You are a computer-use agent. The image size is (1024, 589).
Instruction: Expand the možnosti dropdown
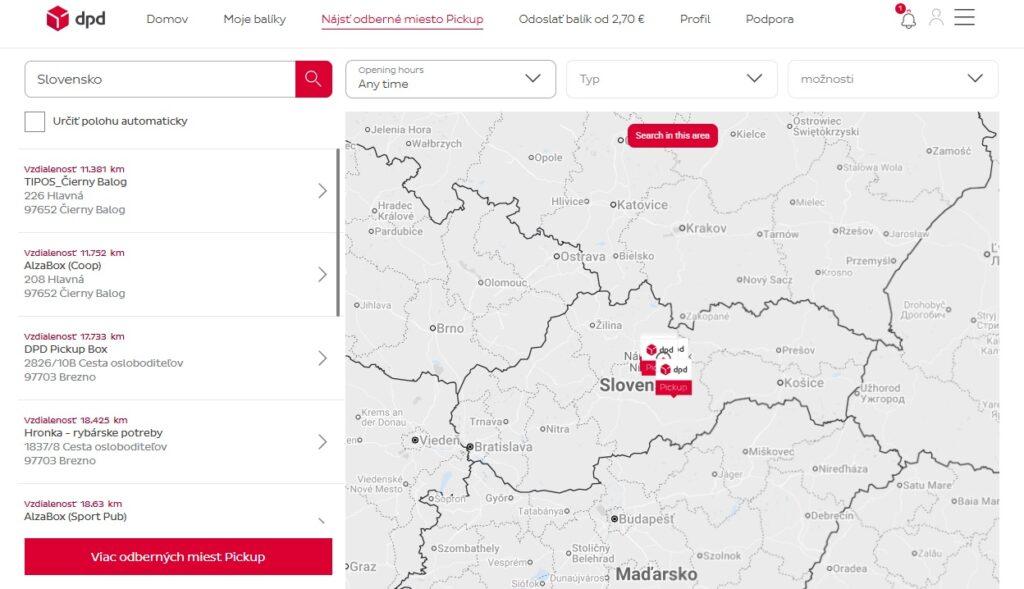pyautogui.click(x=893, y=79)
